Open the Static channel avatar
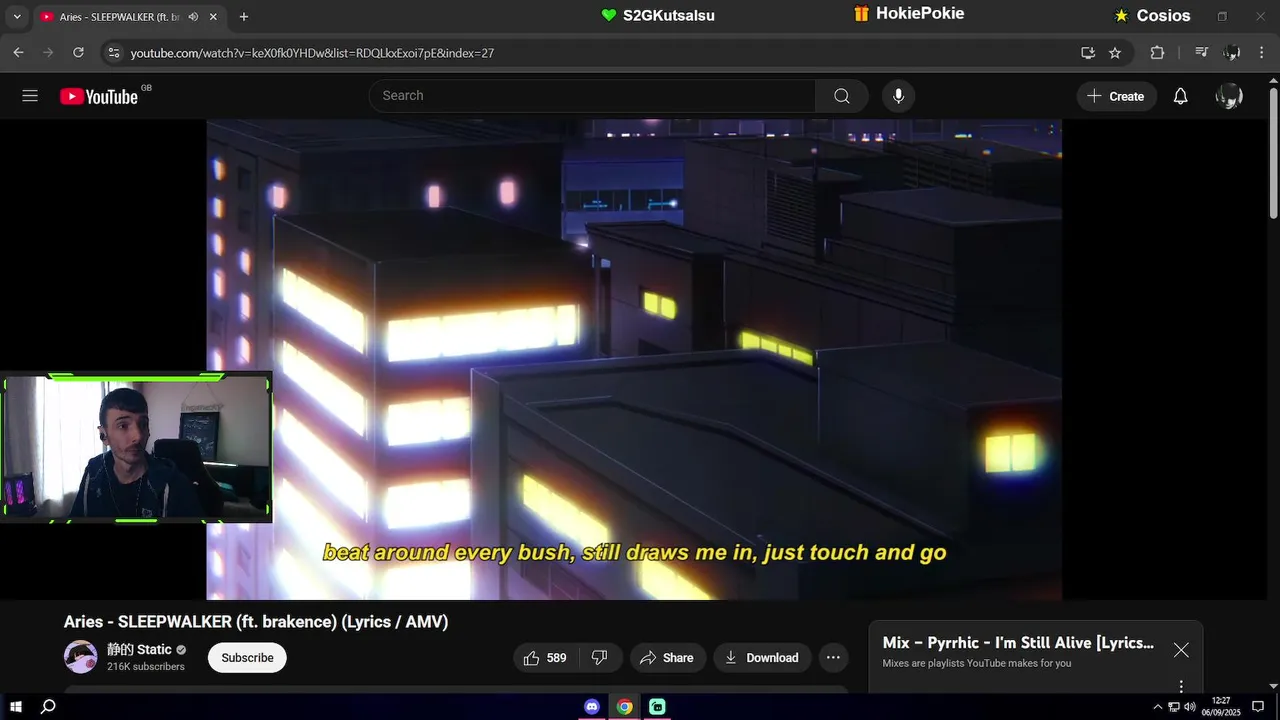Viewport: 1280px width, 720px height. point(81,657)
